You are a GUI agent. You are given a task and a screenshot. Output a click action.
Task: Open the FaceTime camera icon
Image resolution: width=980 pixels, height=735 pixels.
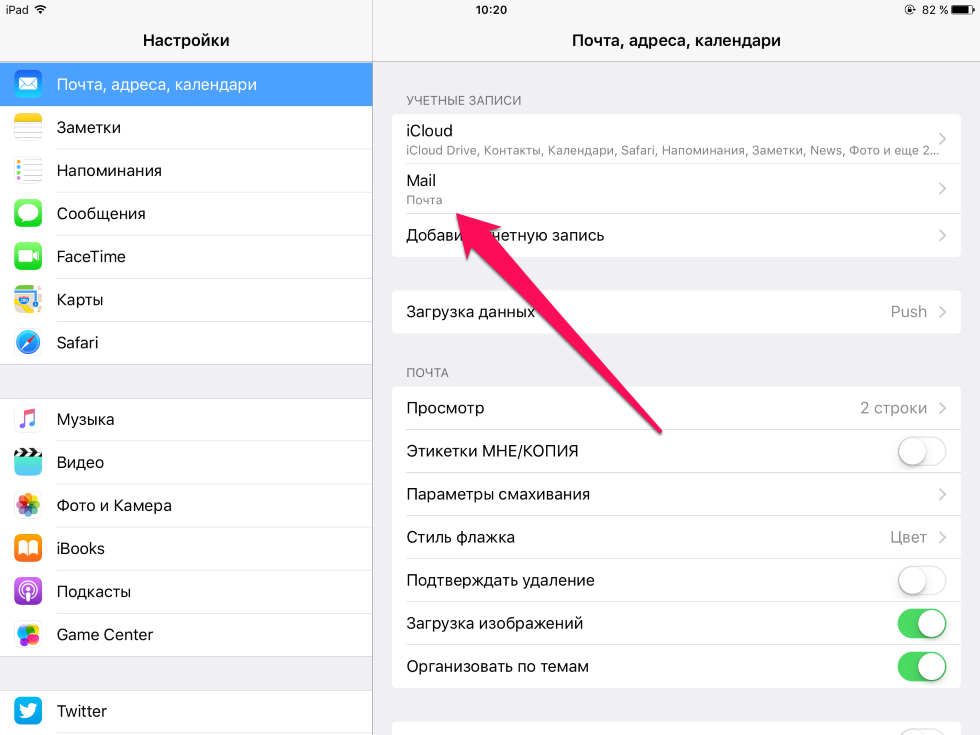tap(28, 257)
